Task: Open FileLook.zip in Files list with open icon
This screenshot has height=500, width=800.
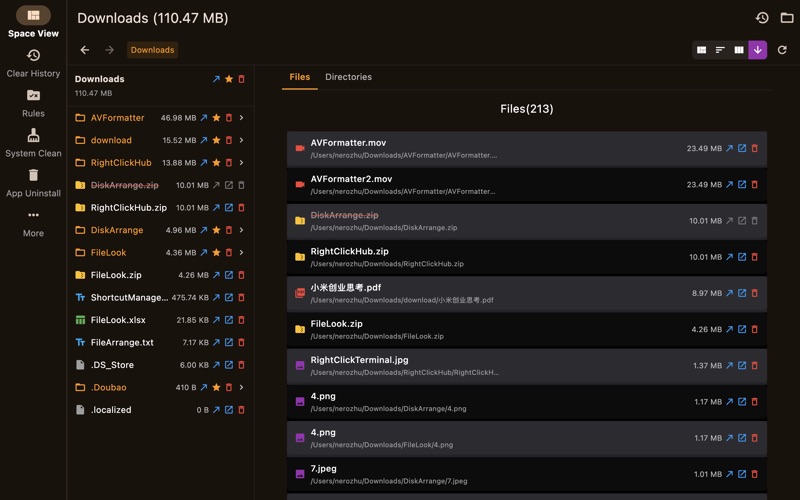Action: (x=742, y=330)
